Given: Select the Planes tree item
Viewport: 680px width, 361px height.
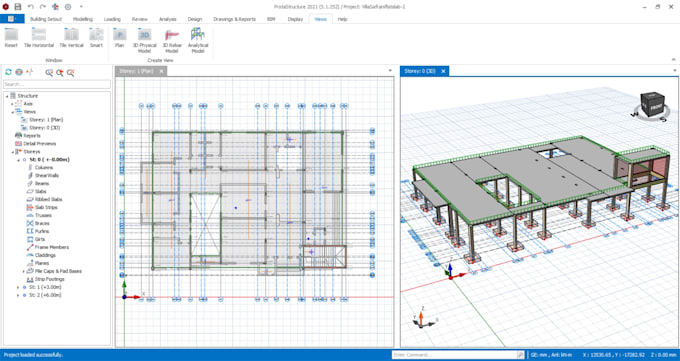Looking at the screenshot, I should click(42, 263).
